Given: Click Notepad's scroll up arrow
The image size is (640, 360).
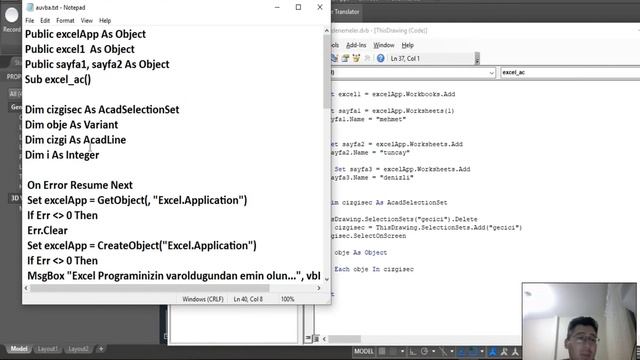Looking at the screenshot, I should 327,30.
